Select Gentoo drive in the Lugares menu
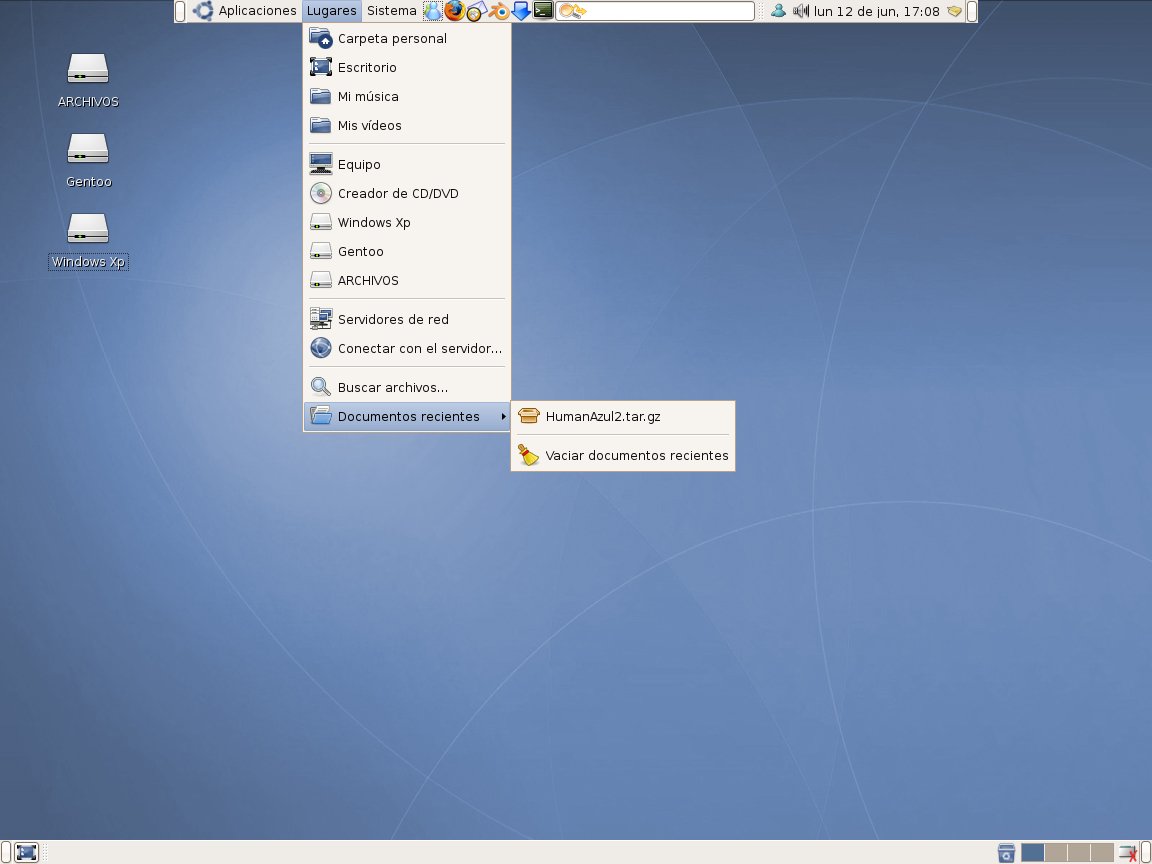 click(407, 251)
